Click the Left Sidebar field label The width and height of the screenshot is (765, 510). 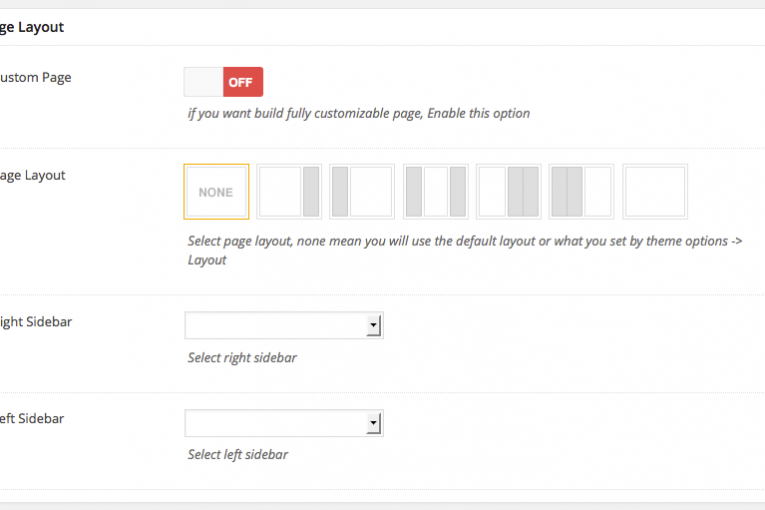[32, 419]
